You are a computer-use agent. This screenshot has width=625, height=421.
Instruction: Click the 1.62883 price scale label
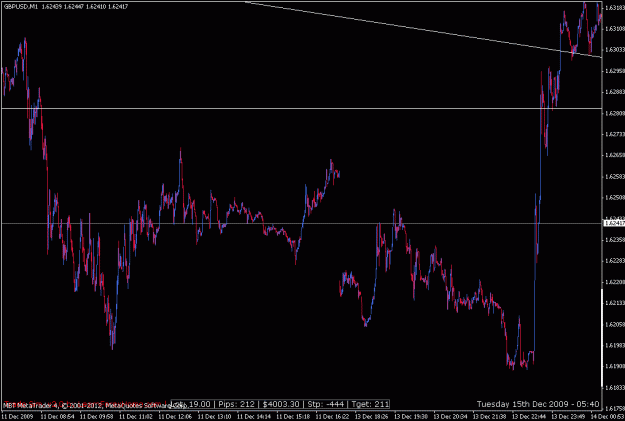[615, 92]
